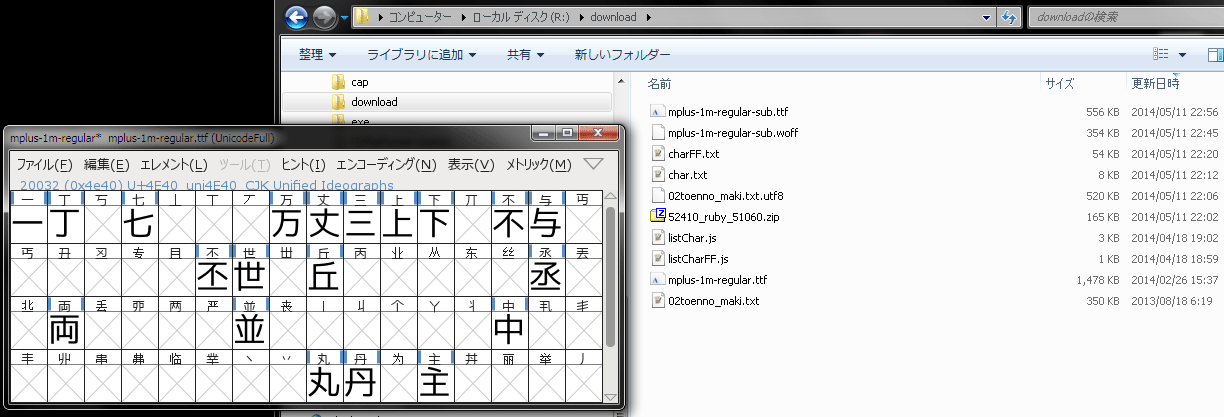Select the 世 glyph cell

click(250, 276)
